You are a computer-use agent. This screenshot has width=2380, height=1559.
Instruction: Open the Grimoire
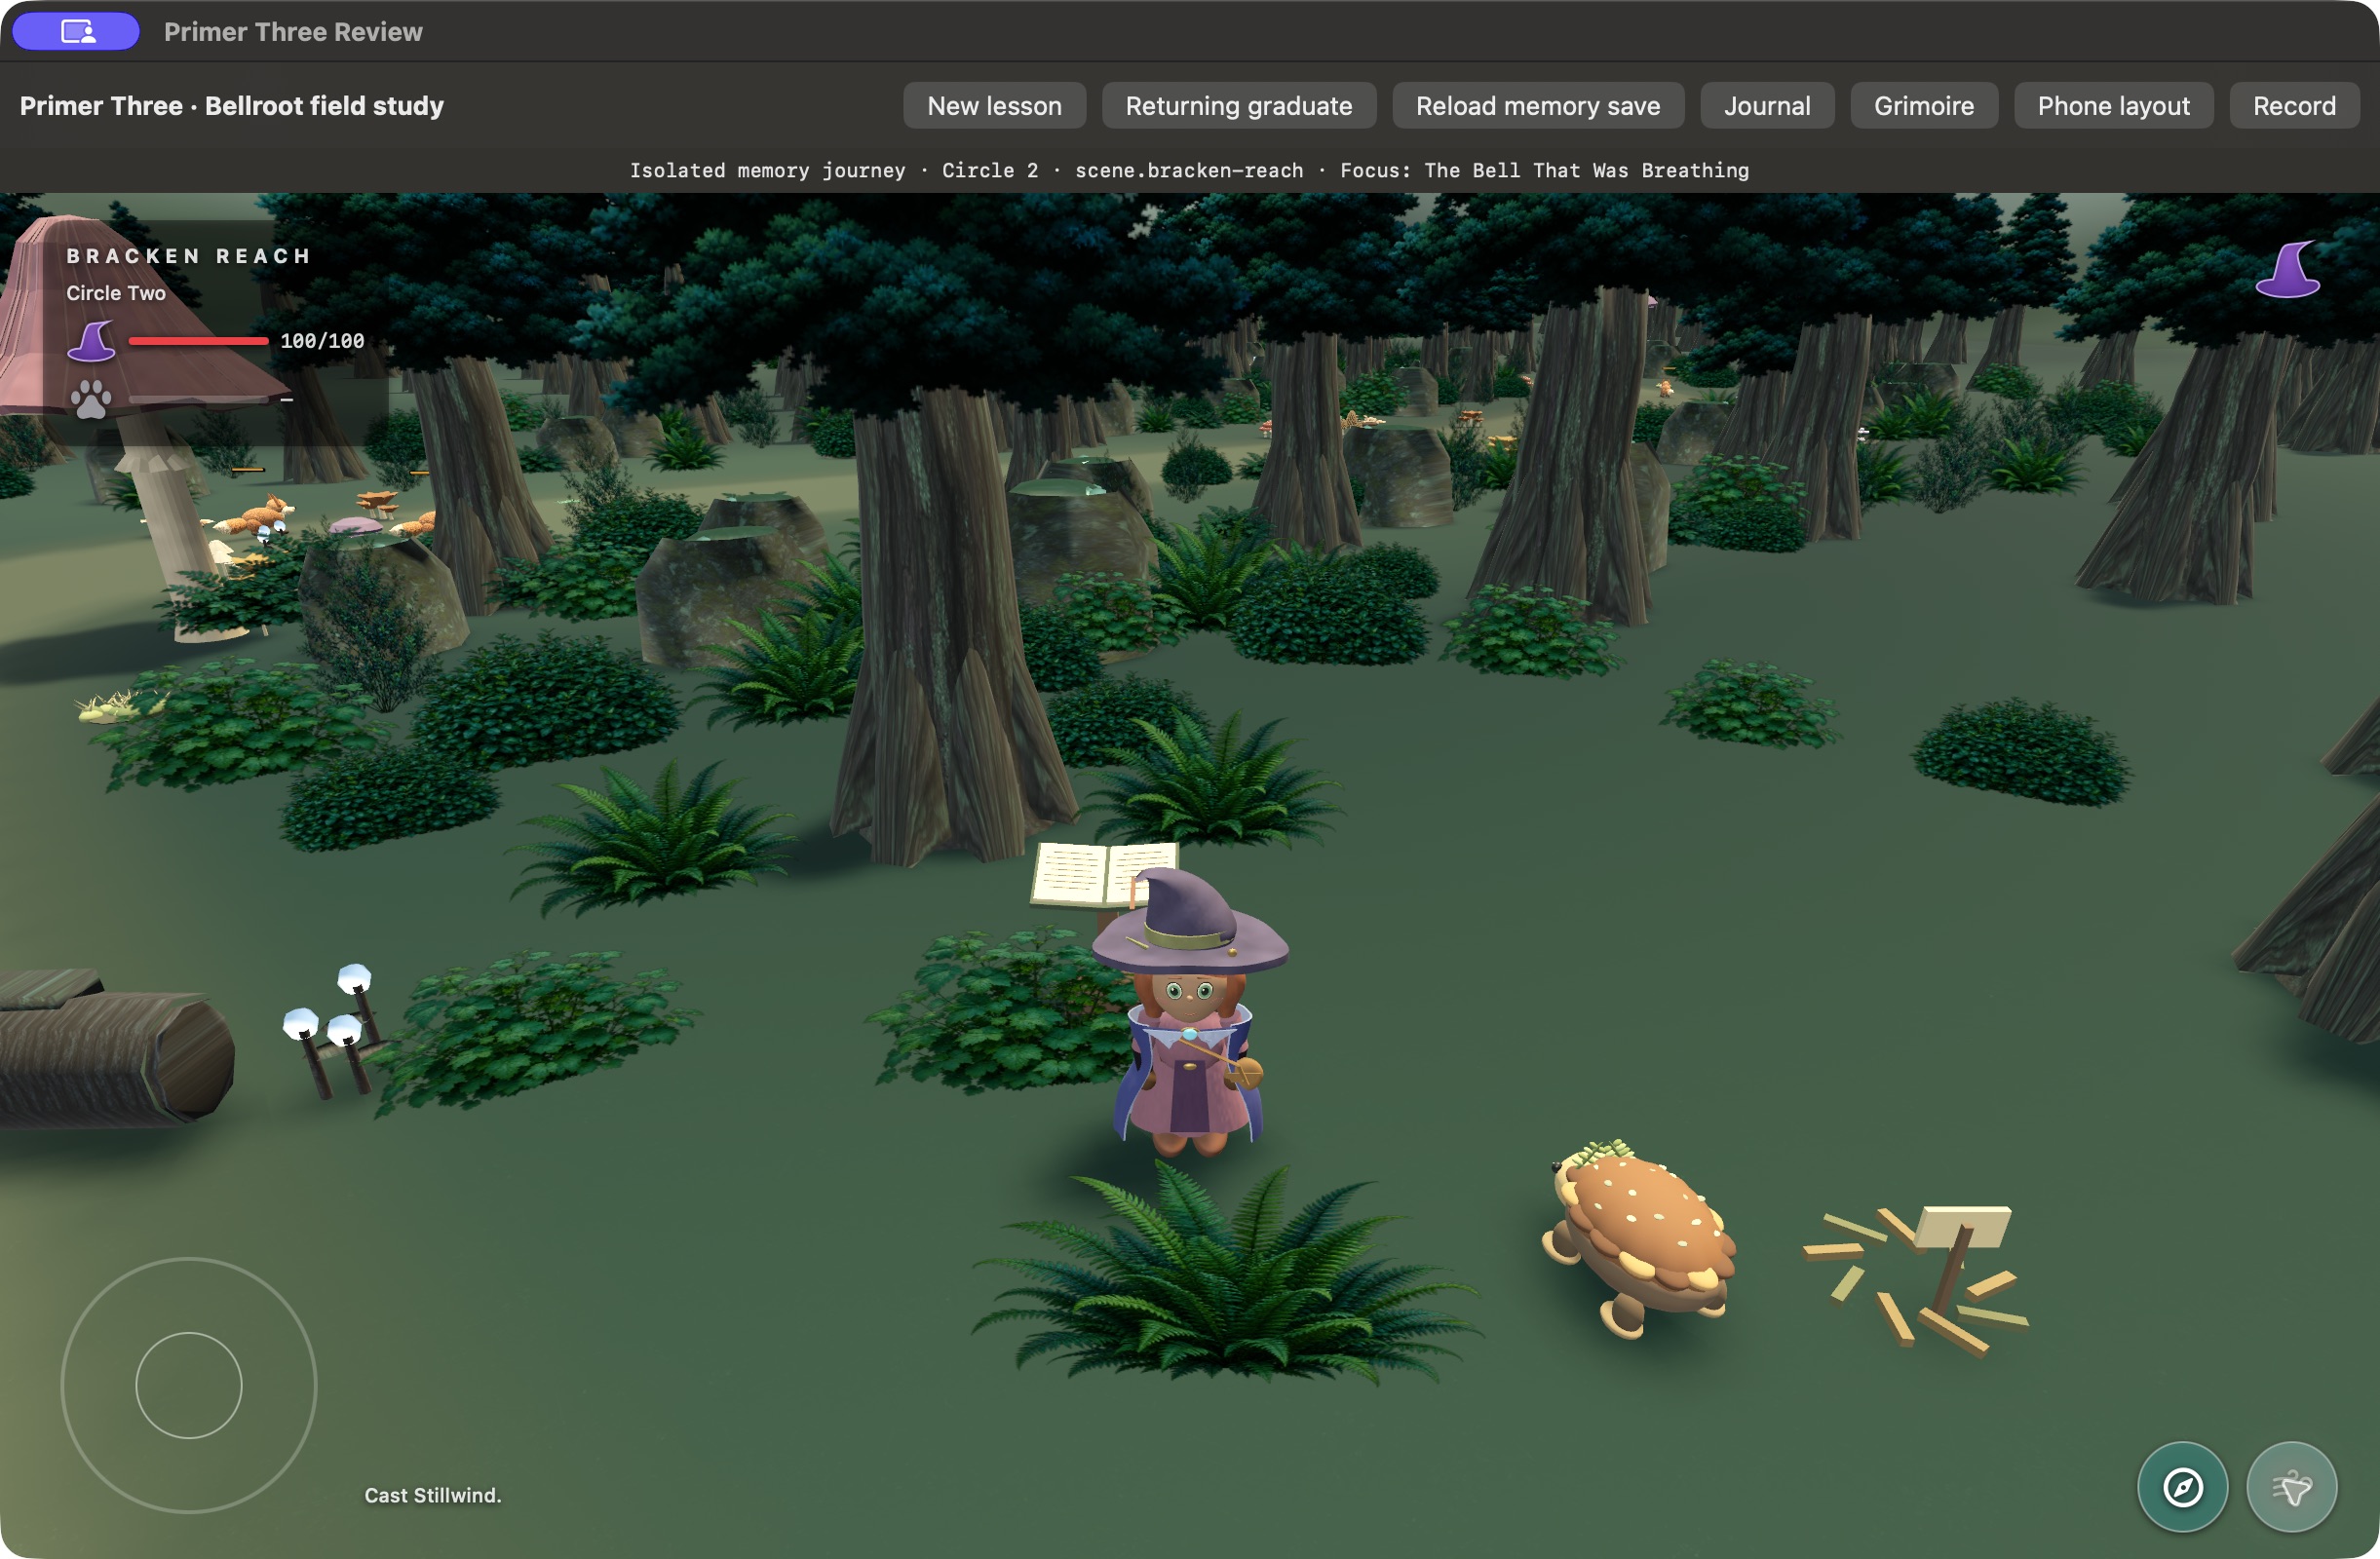click(1923, 105)
